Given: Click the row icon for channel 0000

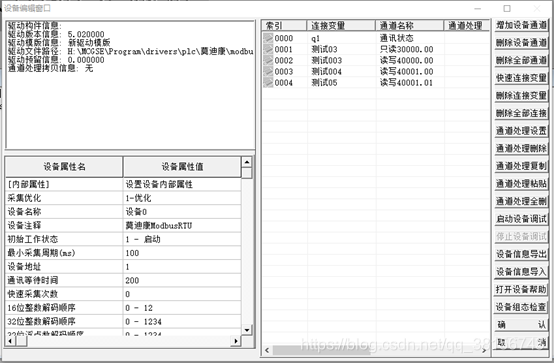Looking at the screenshot, I should [x=268, y=38].
